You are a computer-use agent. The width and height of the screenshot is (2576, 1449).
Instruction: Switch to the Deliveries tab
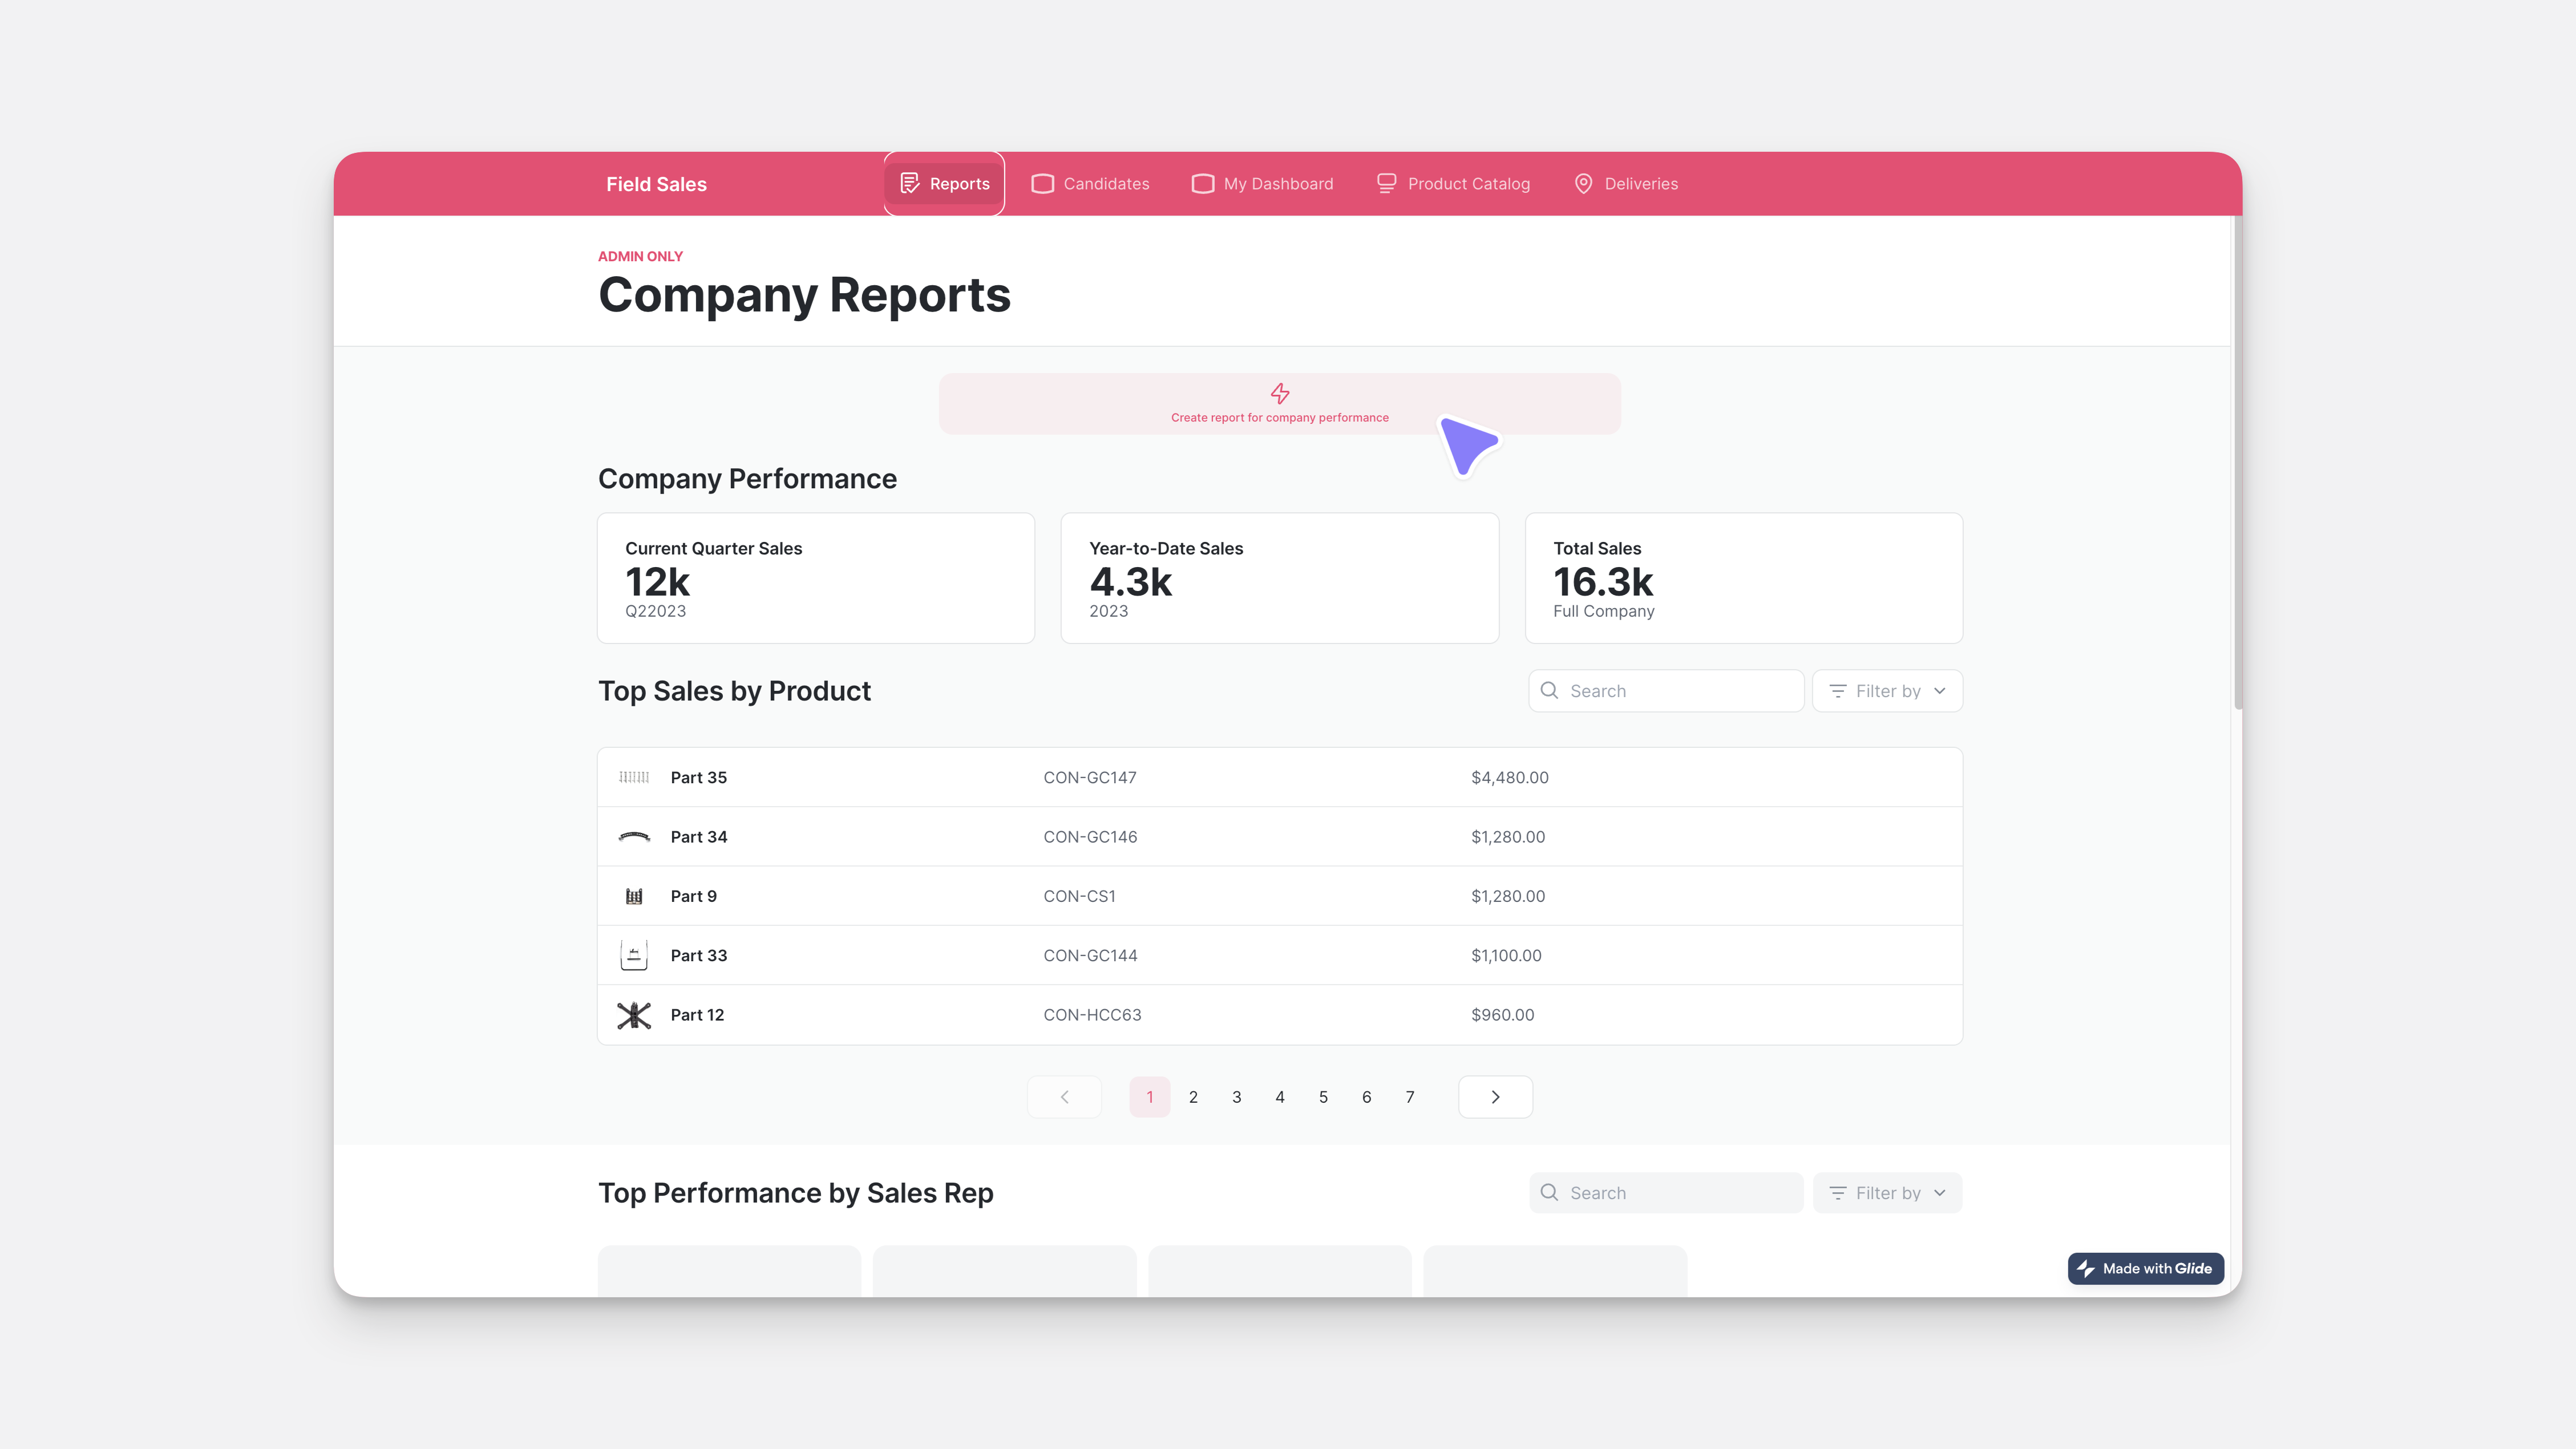pos(1624,183)
